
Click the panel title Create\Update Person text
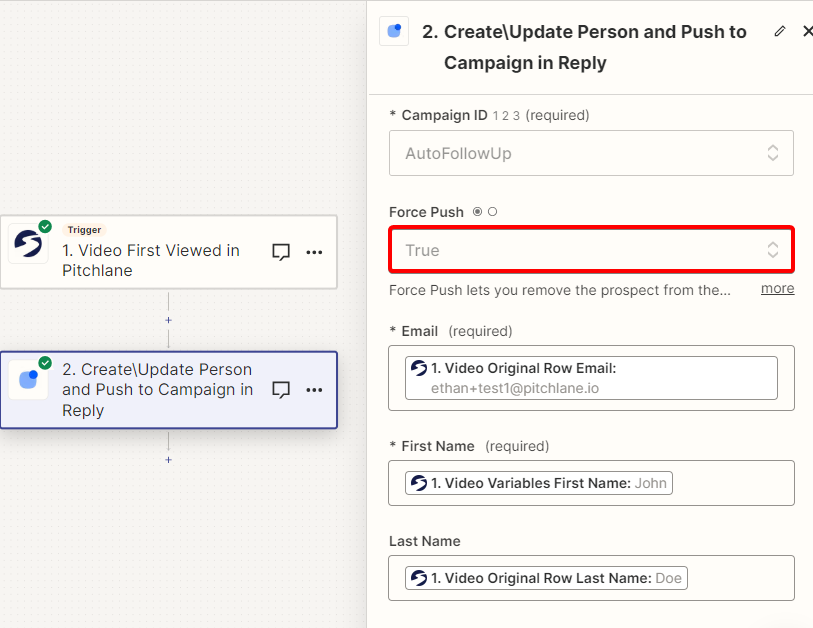[584, 47]
